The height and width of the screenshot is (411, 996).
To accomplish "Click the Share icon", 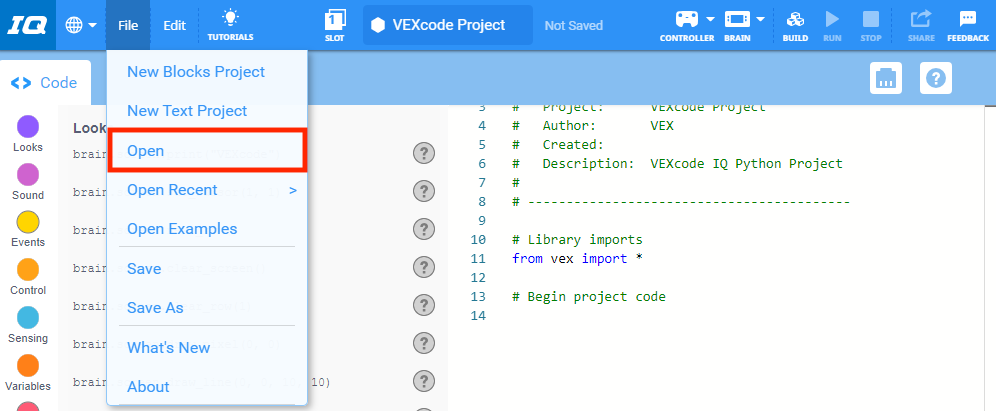I will [x=921, y=25].
